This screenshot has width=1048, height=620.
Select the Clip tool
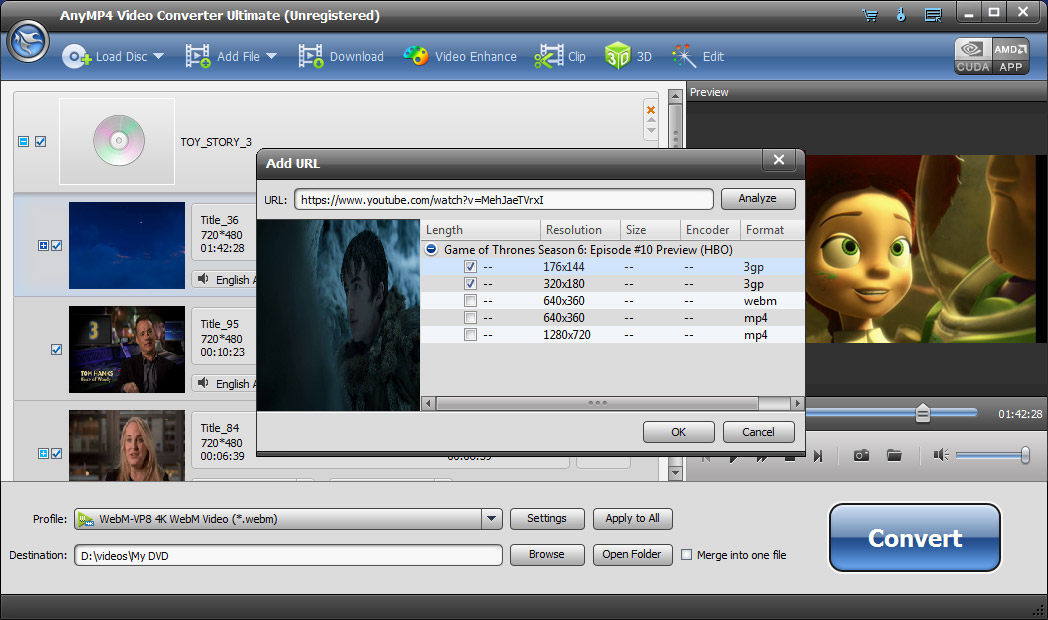[561, 57]
